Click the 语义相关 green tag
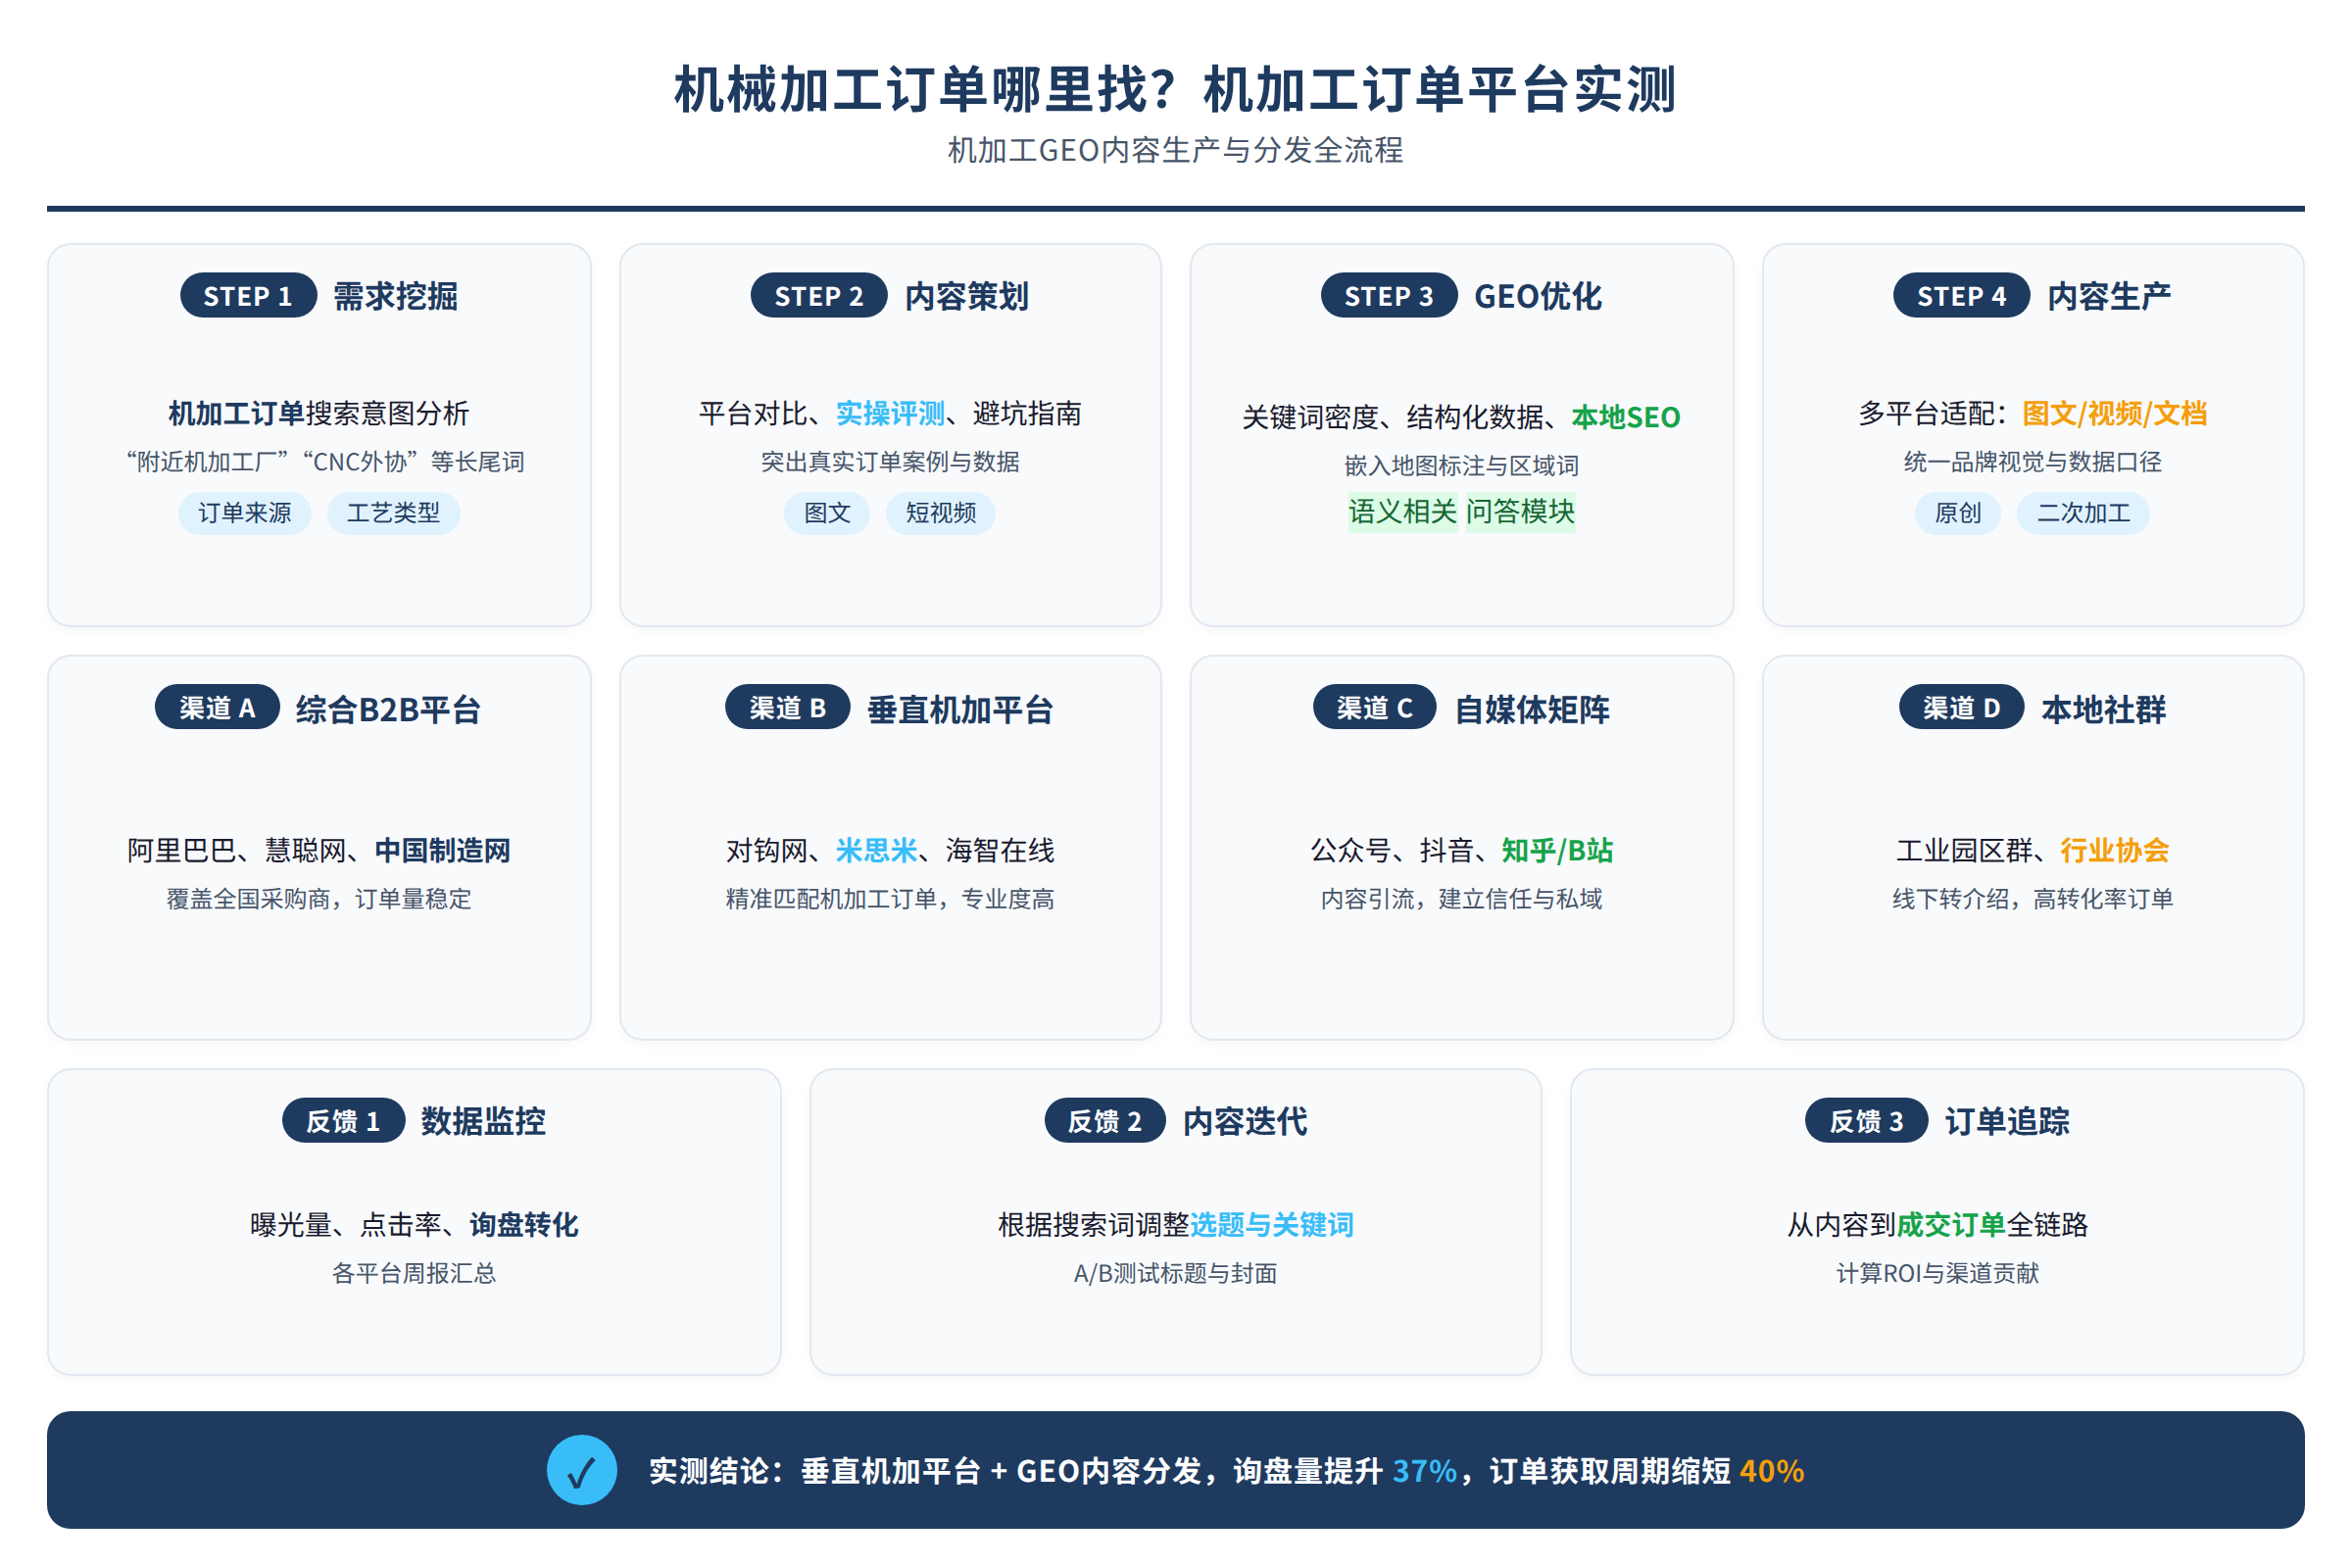 [x=1403, y=512]
